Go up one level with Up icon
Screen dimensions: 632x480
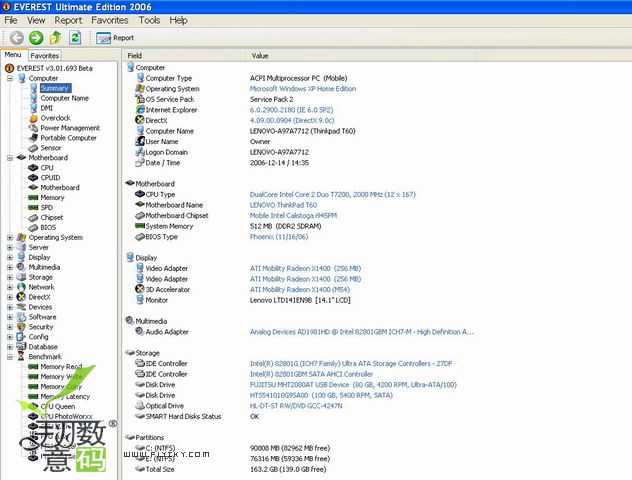[x=56, y=38]
